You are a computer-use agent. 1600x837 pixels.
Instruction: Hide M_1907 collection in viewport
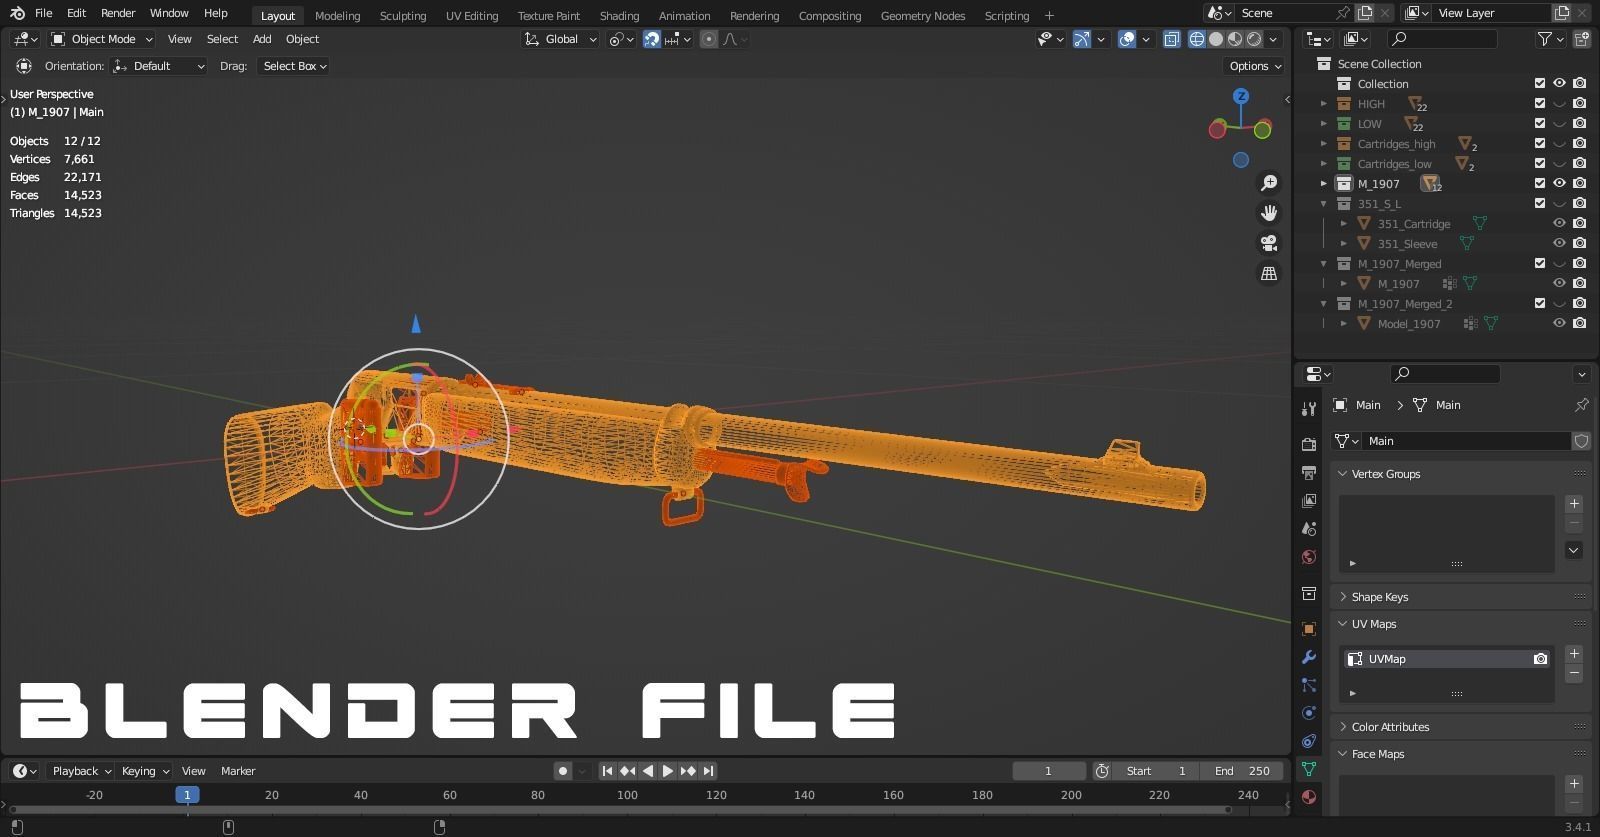(1559, 183)
